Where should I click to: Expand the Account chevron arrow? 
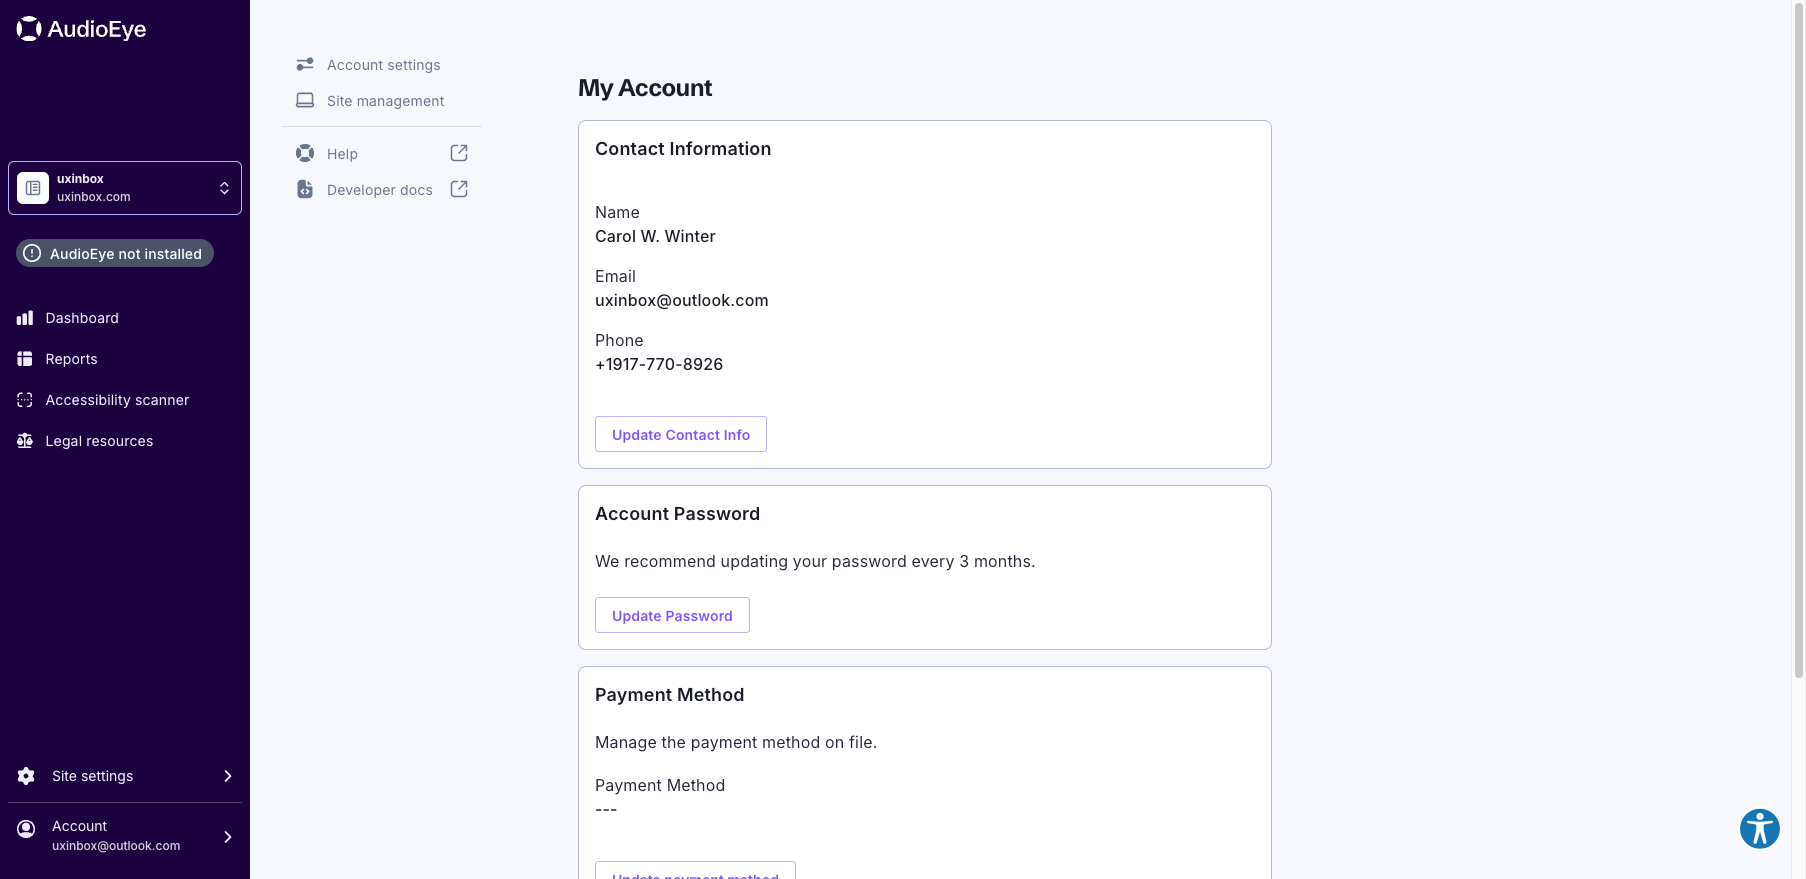(x=228, y=837)
